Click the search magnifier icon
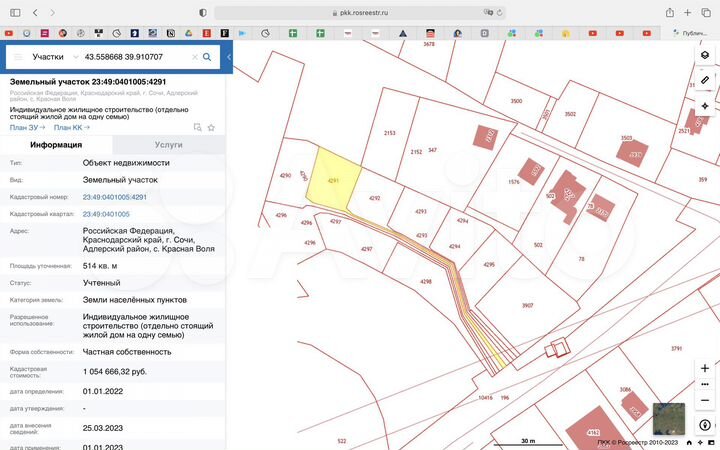This screenshot has width=720, height=450. click(x=207, y=57)
